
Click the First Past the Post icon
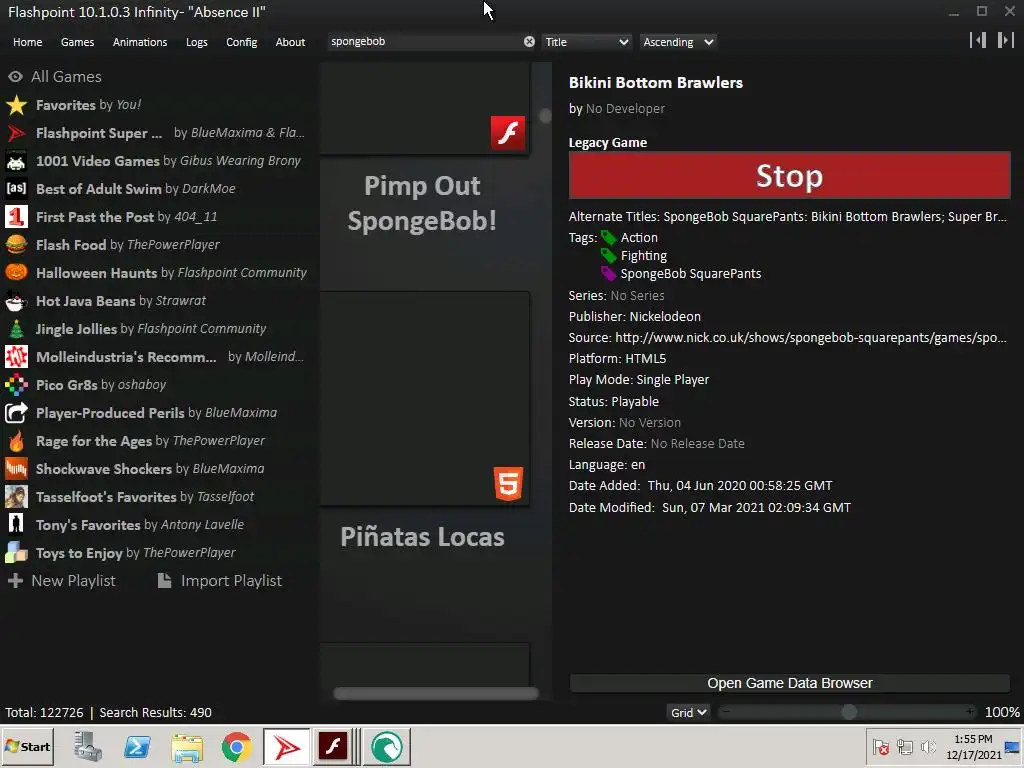[x=16, y=217]
